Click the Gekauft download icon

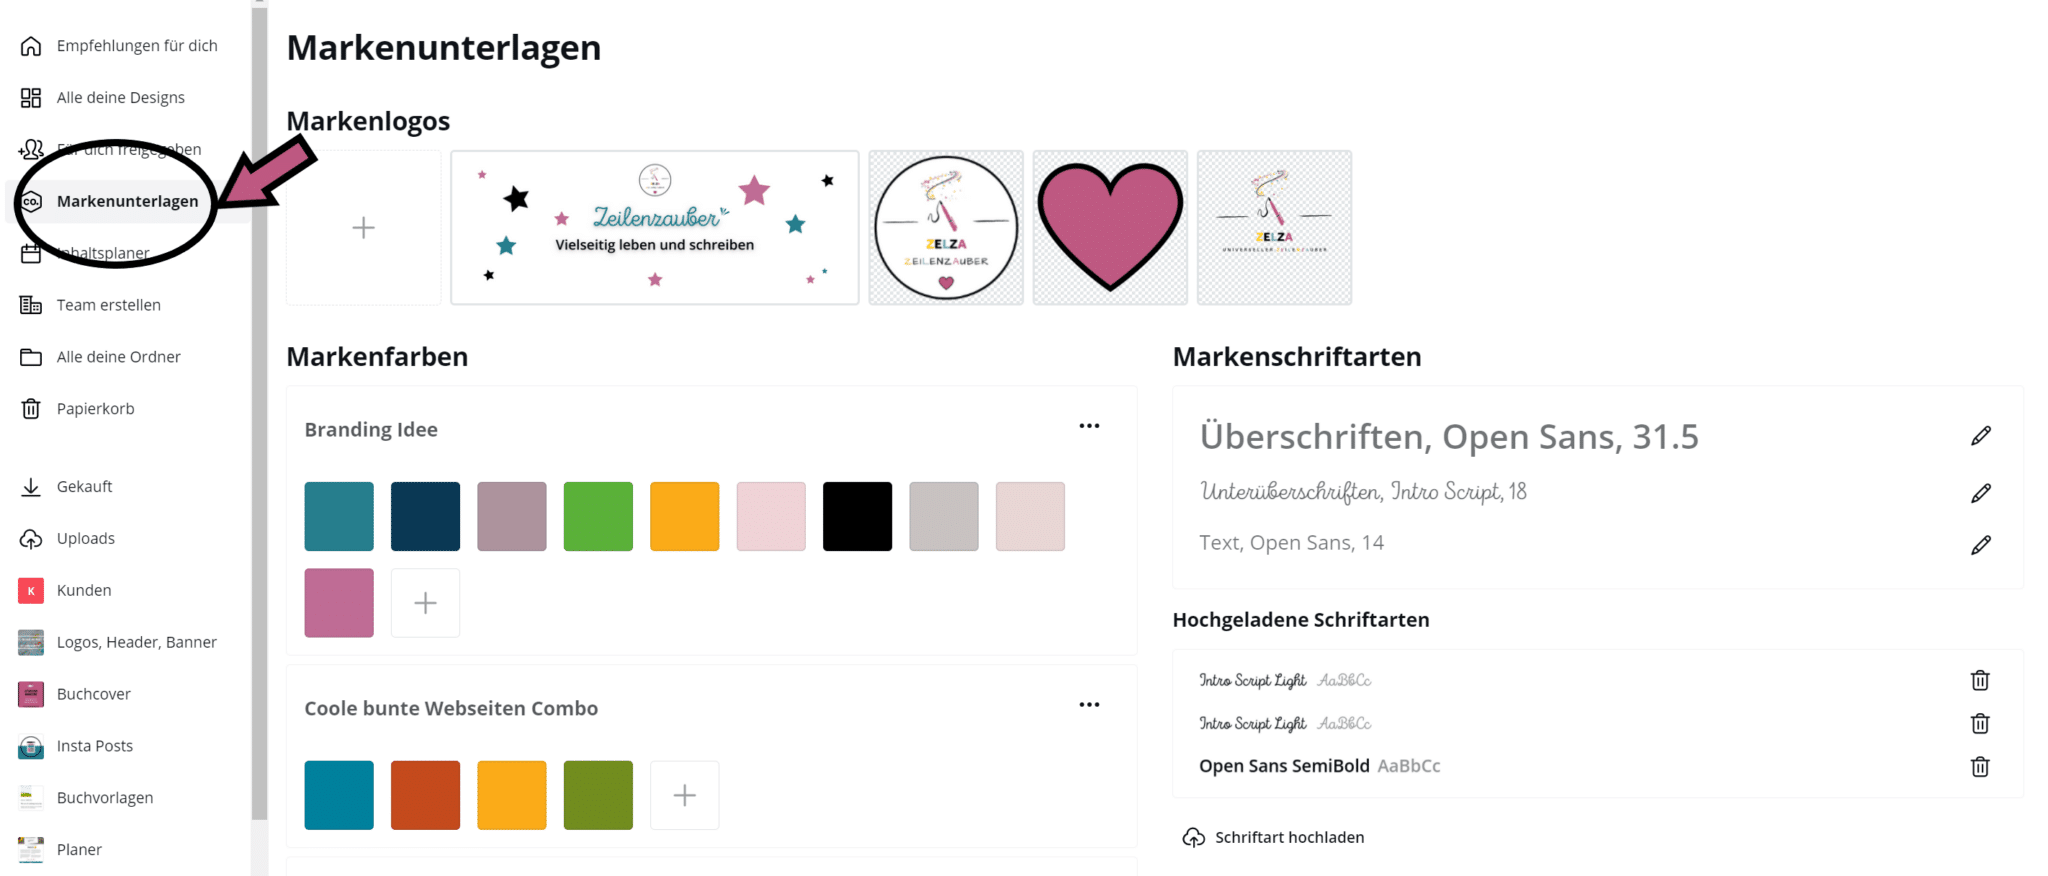(x=31, y=487)
